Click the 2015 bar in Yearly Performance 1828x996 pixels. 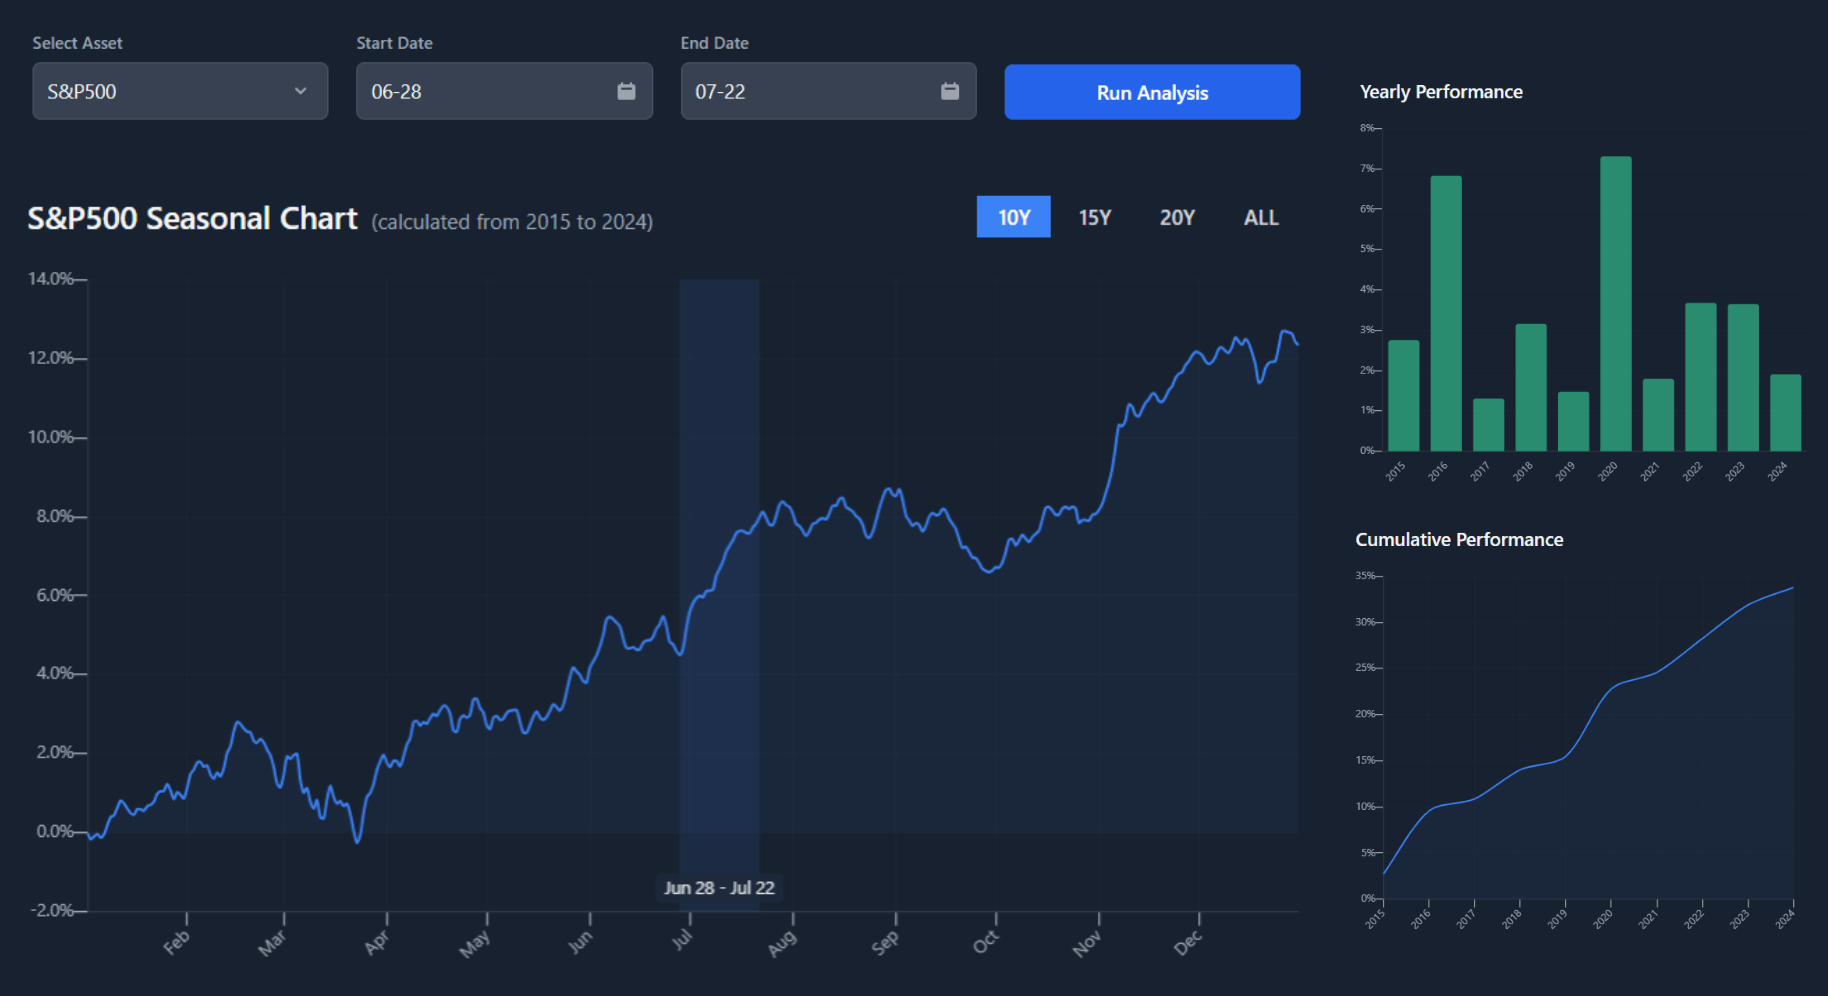point(1403,396)
